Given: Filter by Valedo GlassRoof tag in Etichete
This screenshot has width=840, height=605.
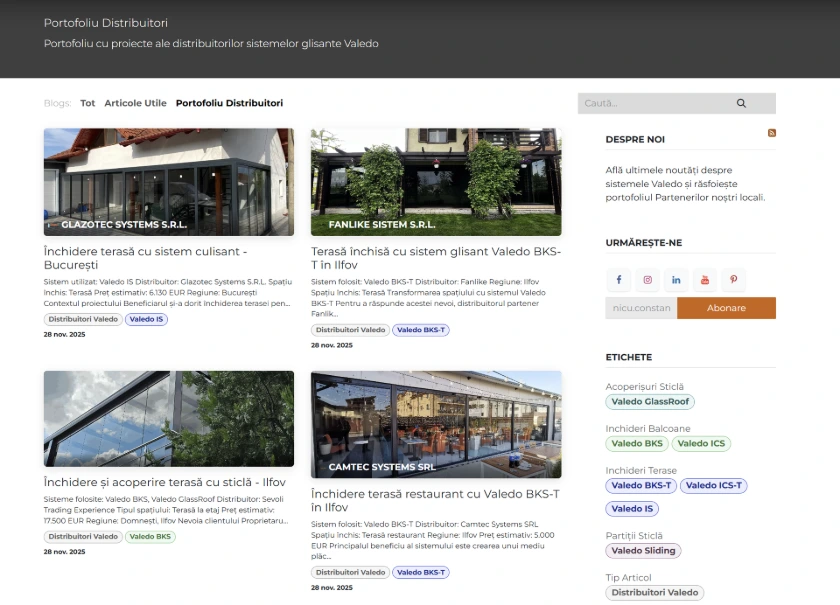Looking at the screenshot, I should [650, 402].
